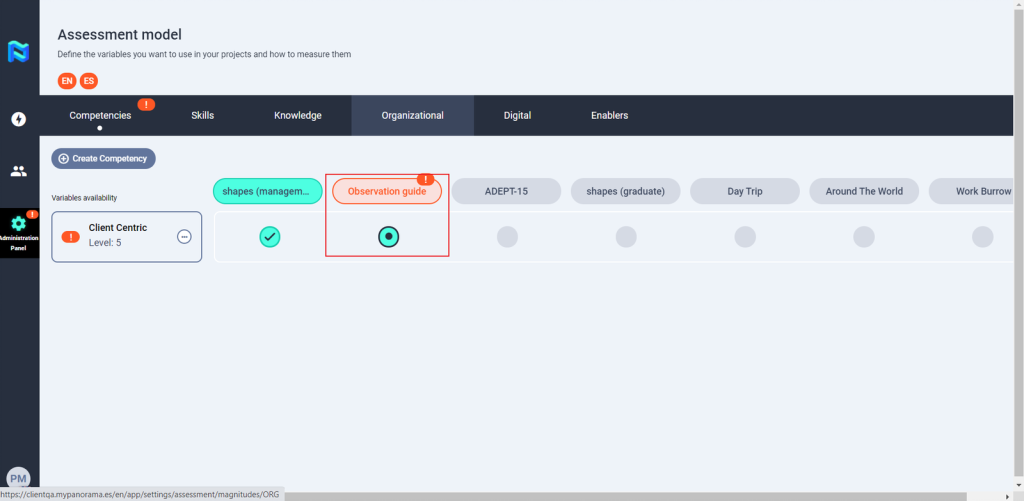Screen dimensions: 1024x501
Task: Switch to the Digital tab
Action: pyautogui.click(x=517, y=115)
